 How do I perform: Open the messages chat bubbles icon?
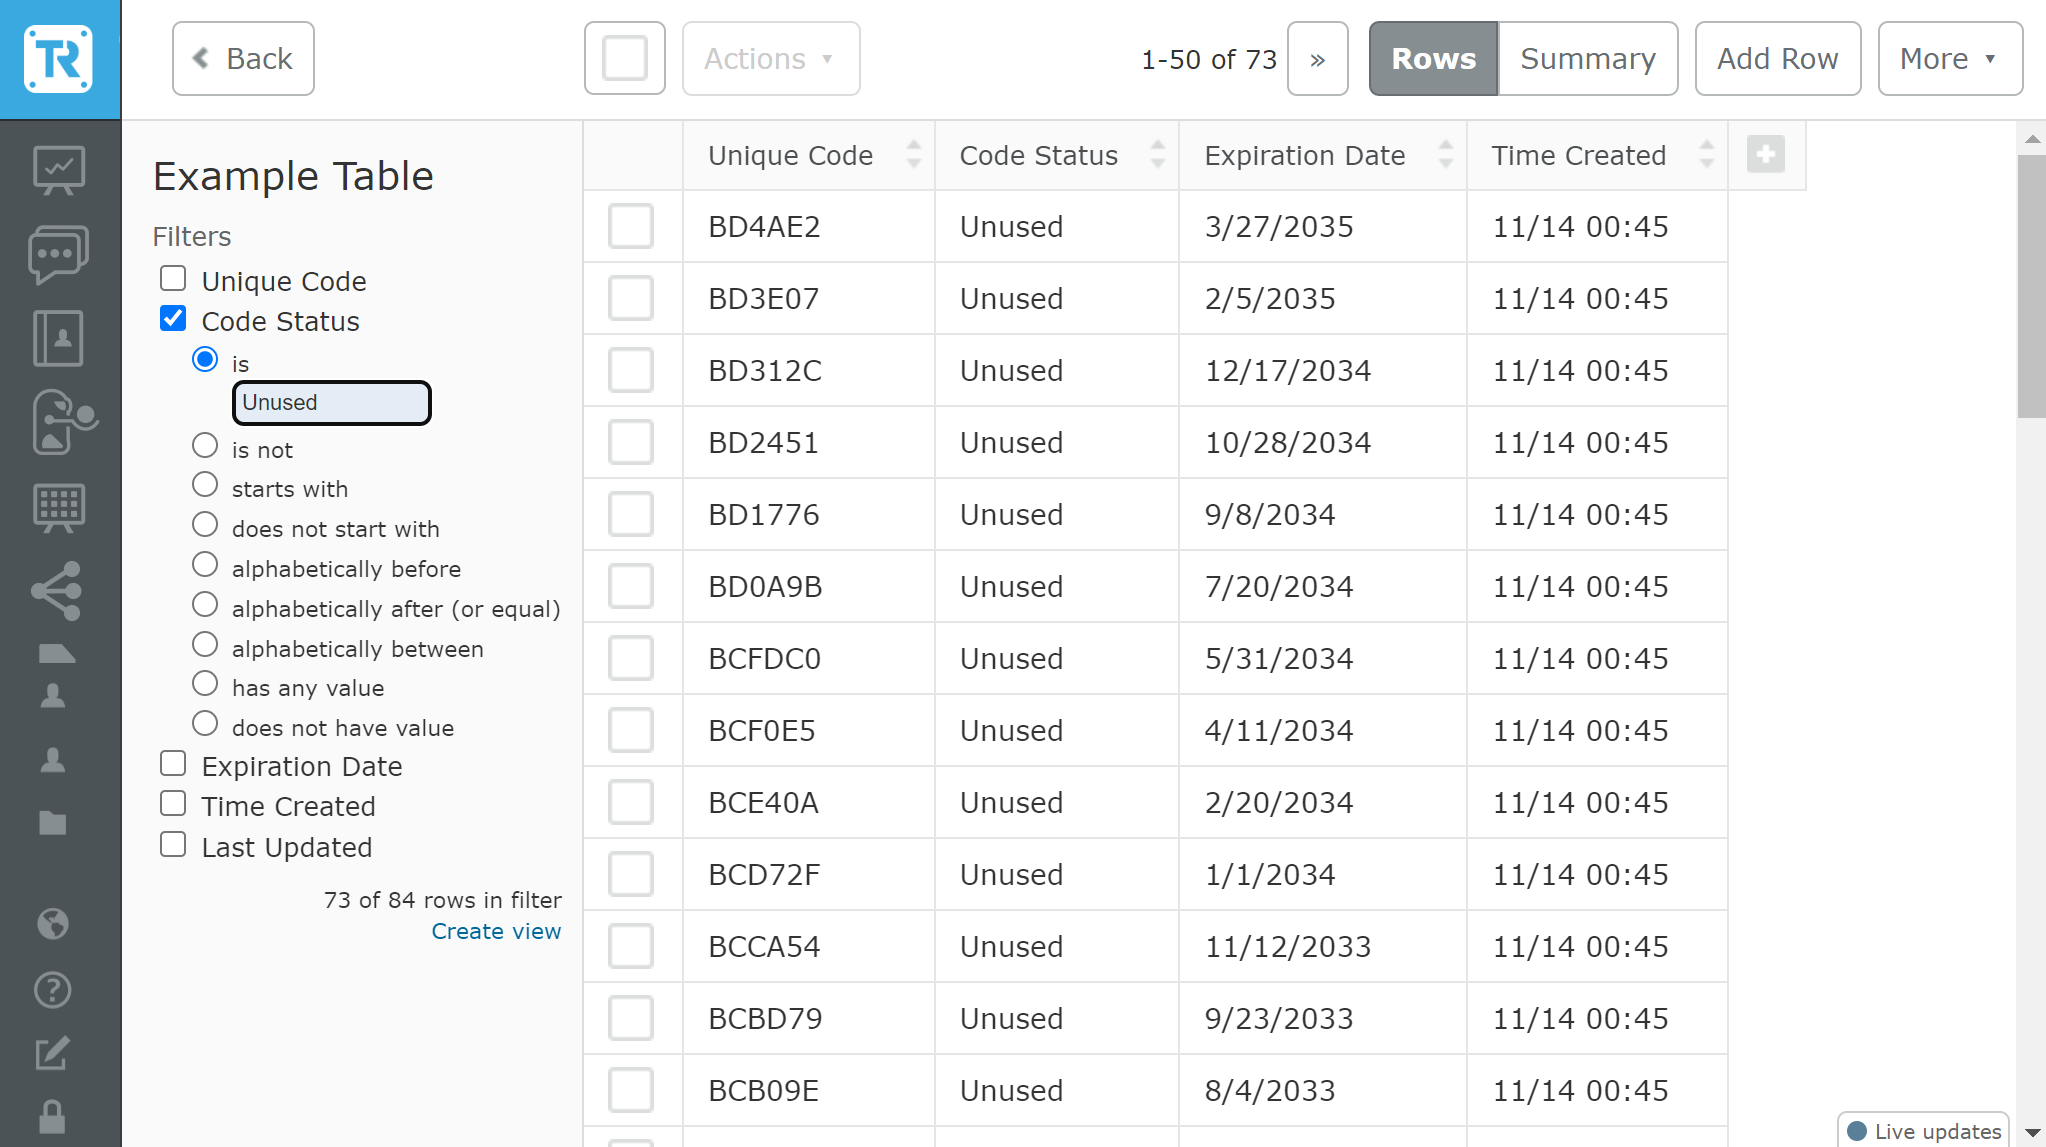59,254
